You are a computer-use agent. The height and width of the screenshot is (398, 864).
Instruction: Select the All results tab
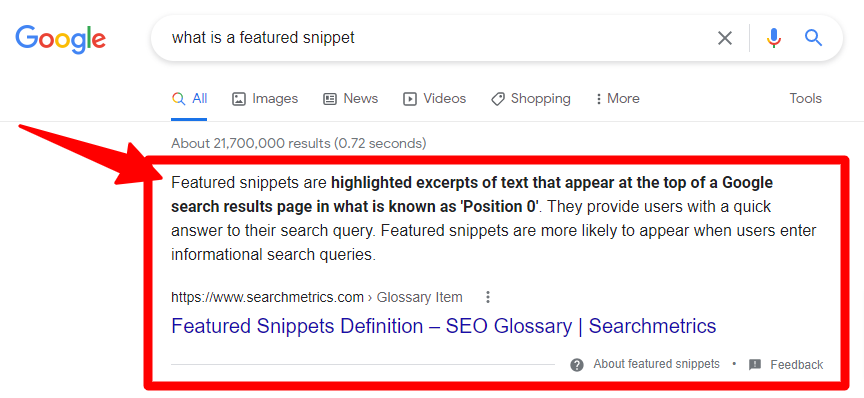[189, 99]
